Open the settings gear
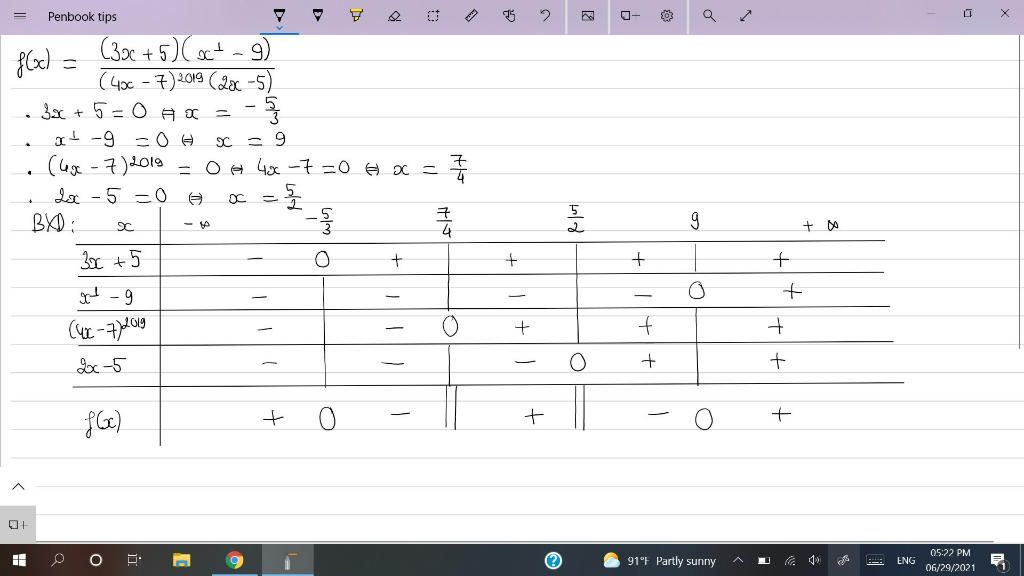 [x=667, y=16]
